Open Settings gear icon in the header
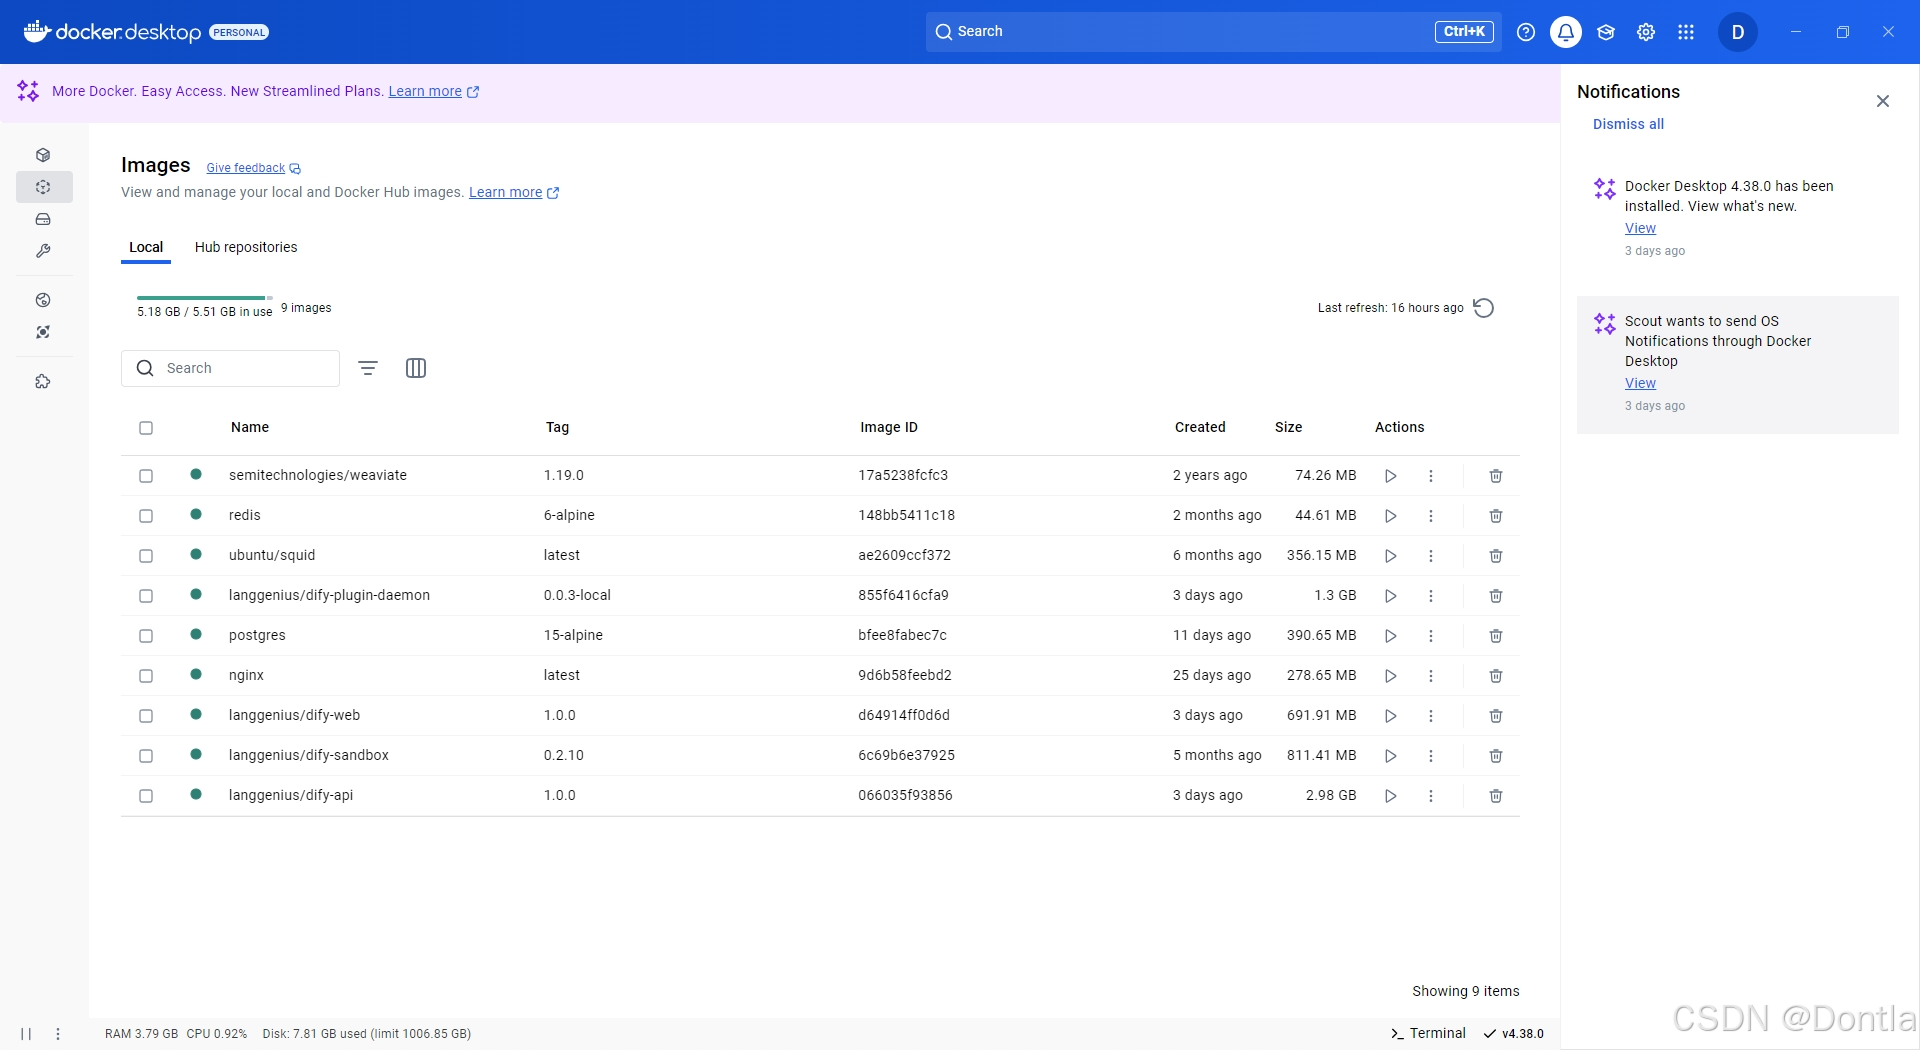This screenshot has width=1920, height=1050. pos(1646,32)
